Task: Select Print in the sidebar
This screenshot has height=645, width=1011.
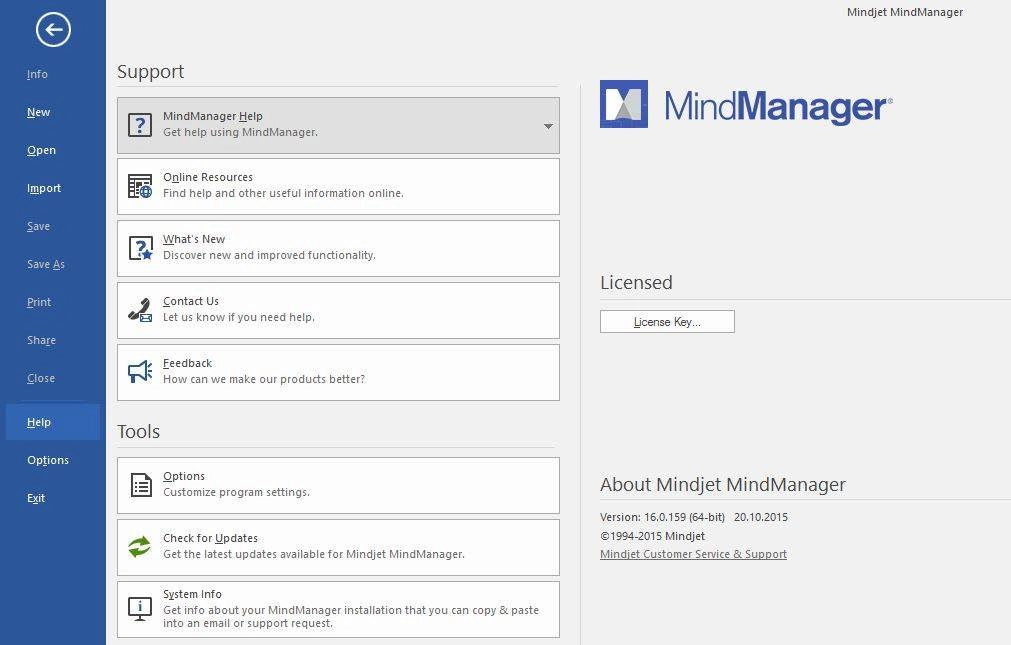Action: 39,303
